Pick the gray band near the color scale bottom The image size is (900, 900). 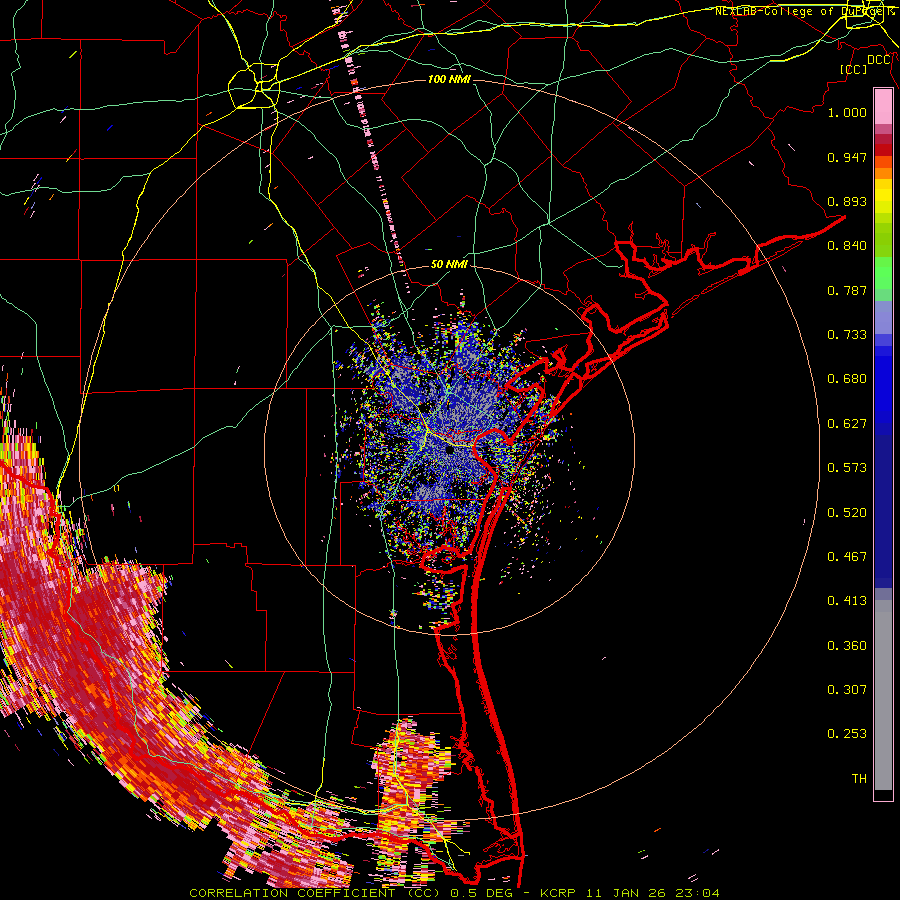click(x=883, y=695)
